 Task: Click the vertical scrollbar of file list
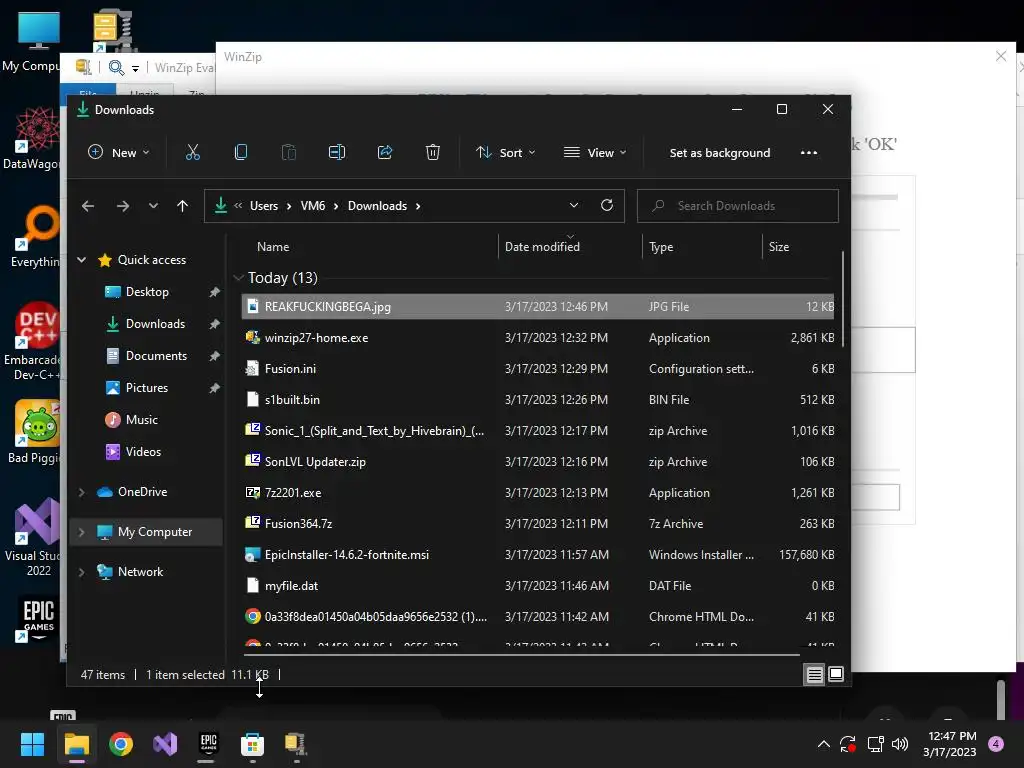(x=843, y=299)
